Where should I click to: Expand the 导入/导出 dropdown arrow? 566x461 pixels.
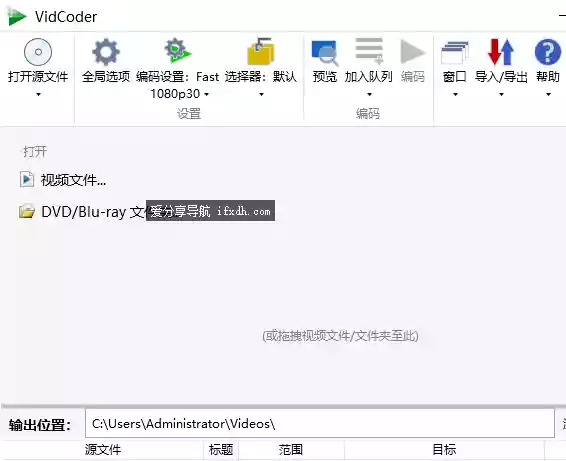(x=501, y=95)
